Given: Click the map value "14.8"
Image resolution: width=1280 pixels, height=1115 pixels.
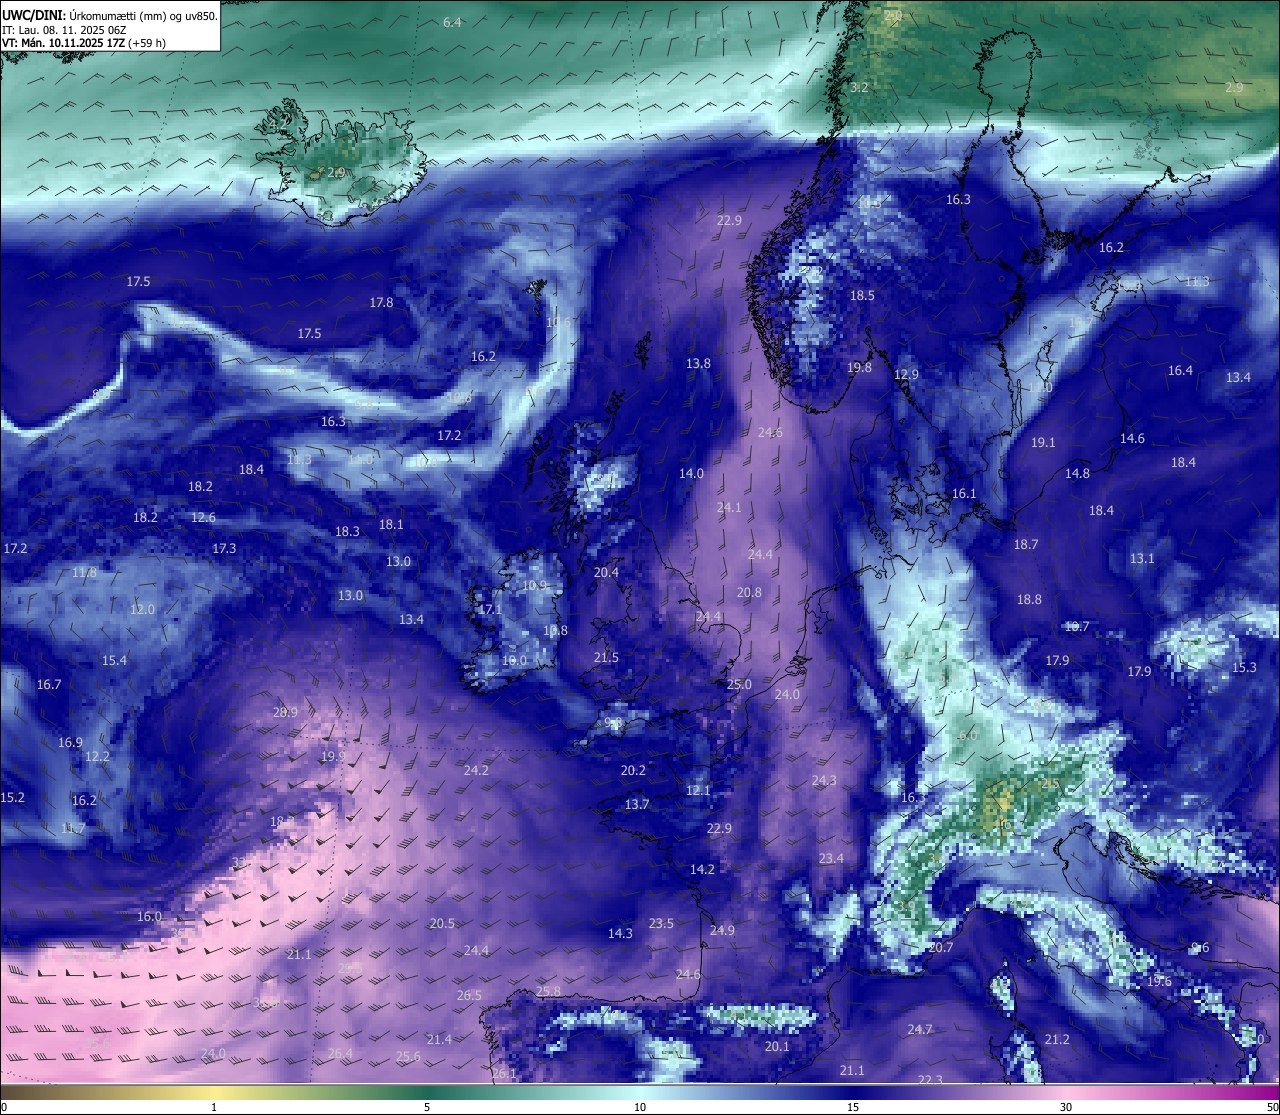Looking at the screenshot, I should [x=1077, y=473].
